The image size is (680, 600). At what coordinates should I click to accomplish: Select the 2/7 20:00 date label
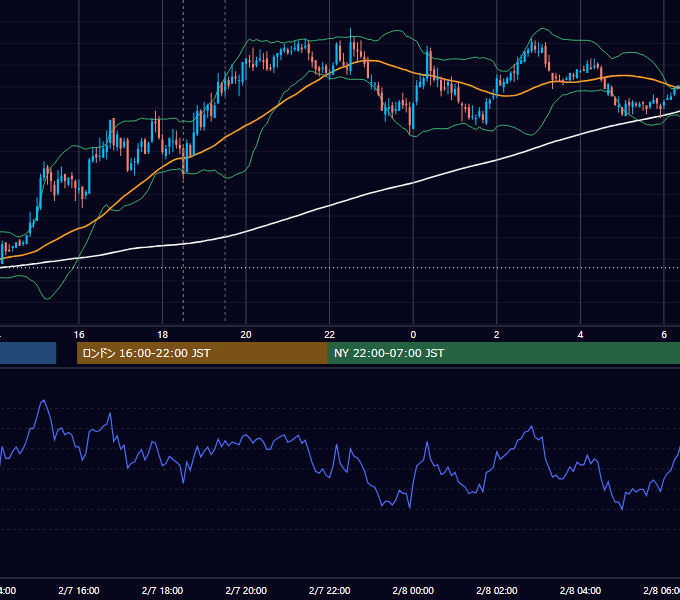click(x=246, y=590)
